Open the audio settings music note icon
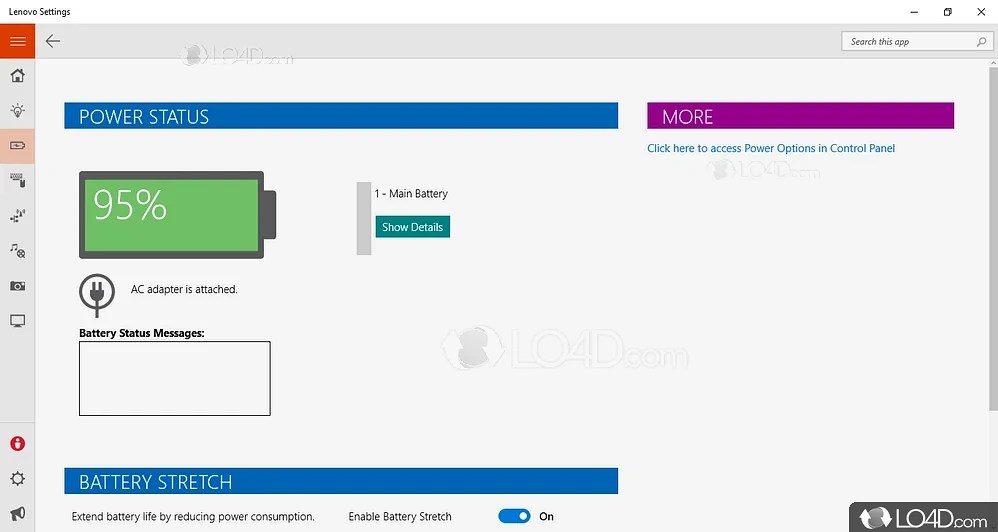998x532 pixels. coord(17,251)
